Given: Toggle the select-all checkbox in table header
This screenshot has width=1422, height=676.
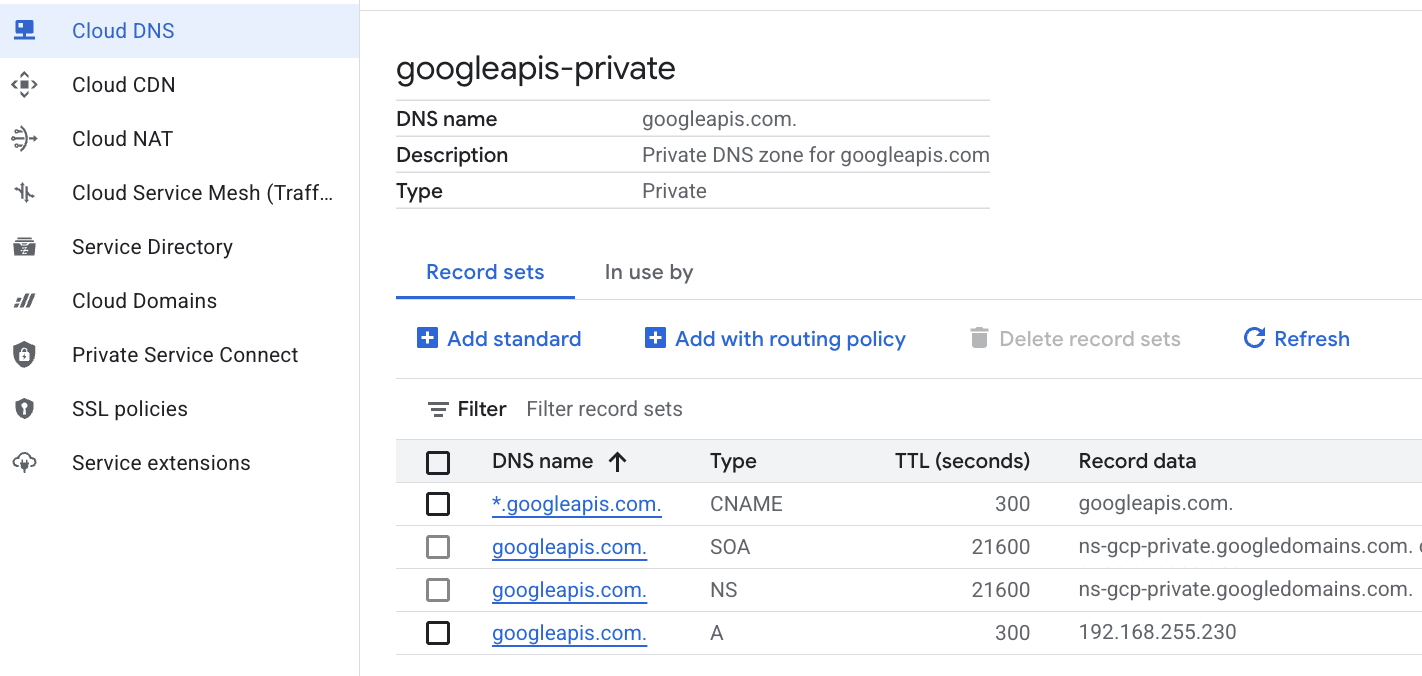Looking at the screenshot, I should click(x=438, y=462).
